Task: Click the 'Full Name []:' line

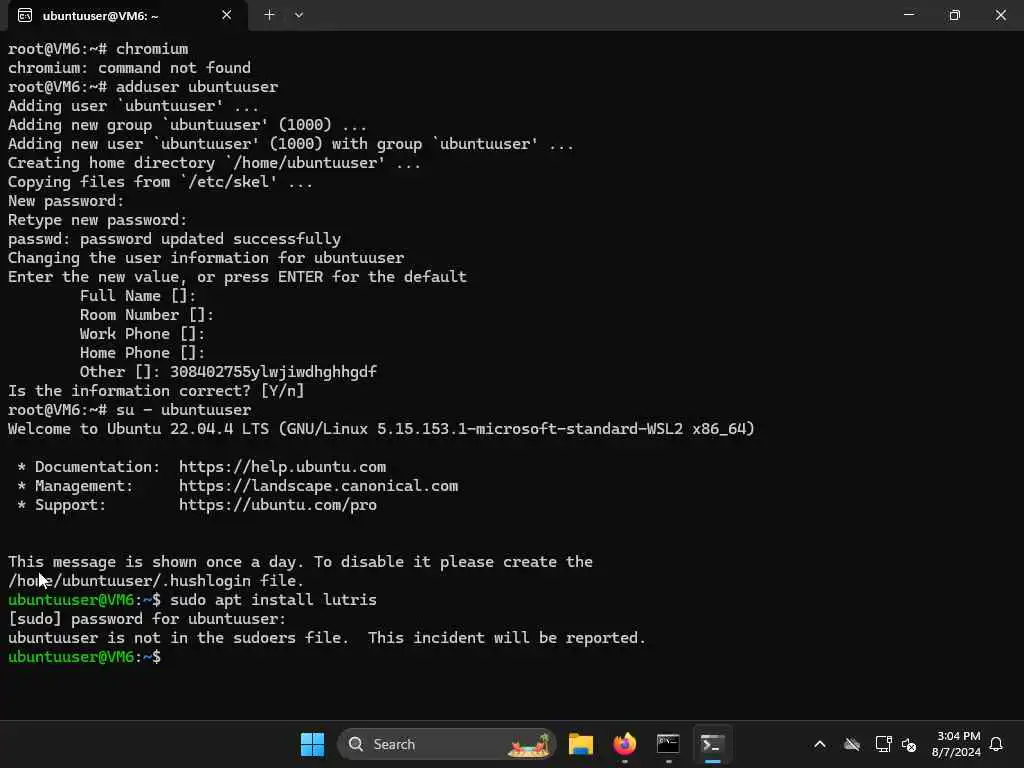Action: (x=137, y=296)
